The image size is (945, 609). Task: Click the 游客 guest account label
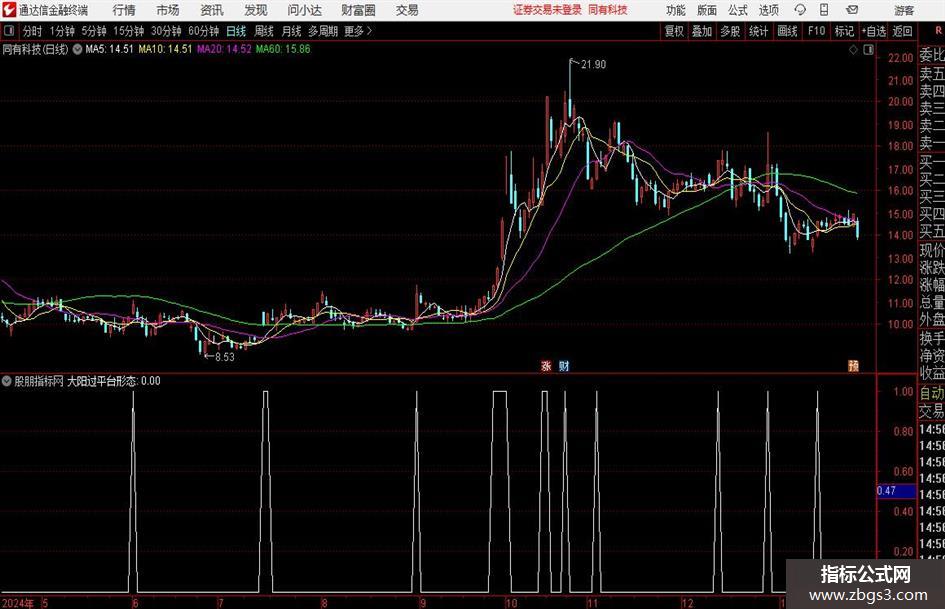tap(904, 10)
